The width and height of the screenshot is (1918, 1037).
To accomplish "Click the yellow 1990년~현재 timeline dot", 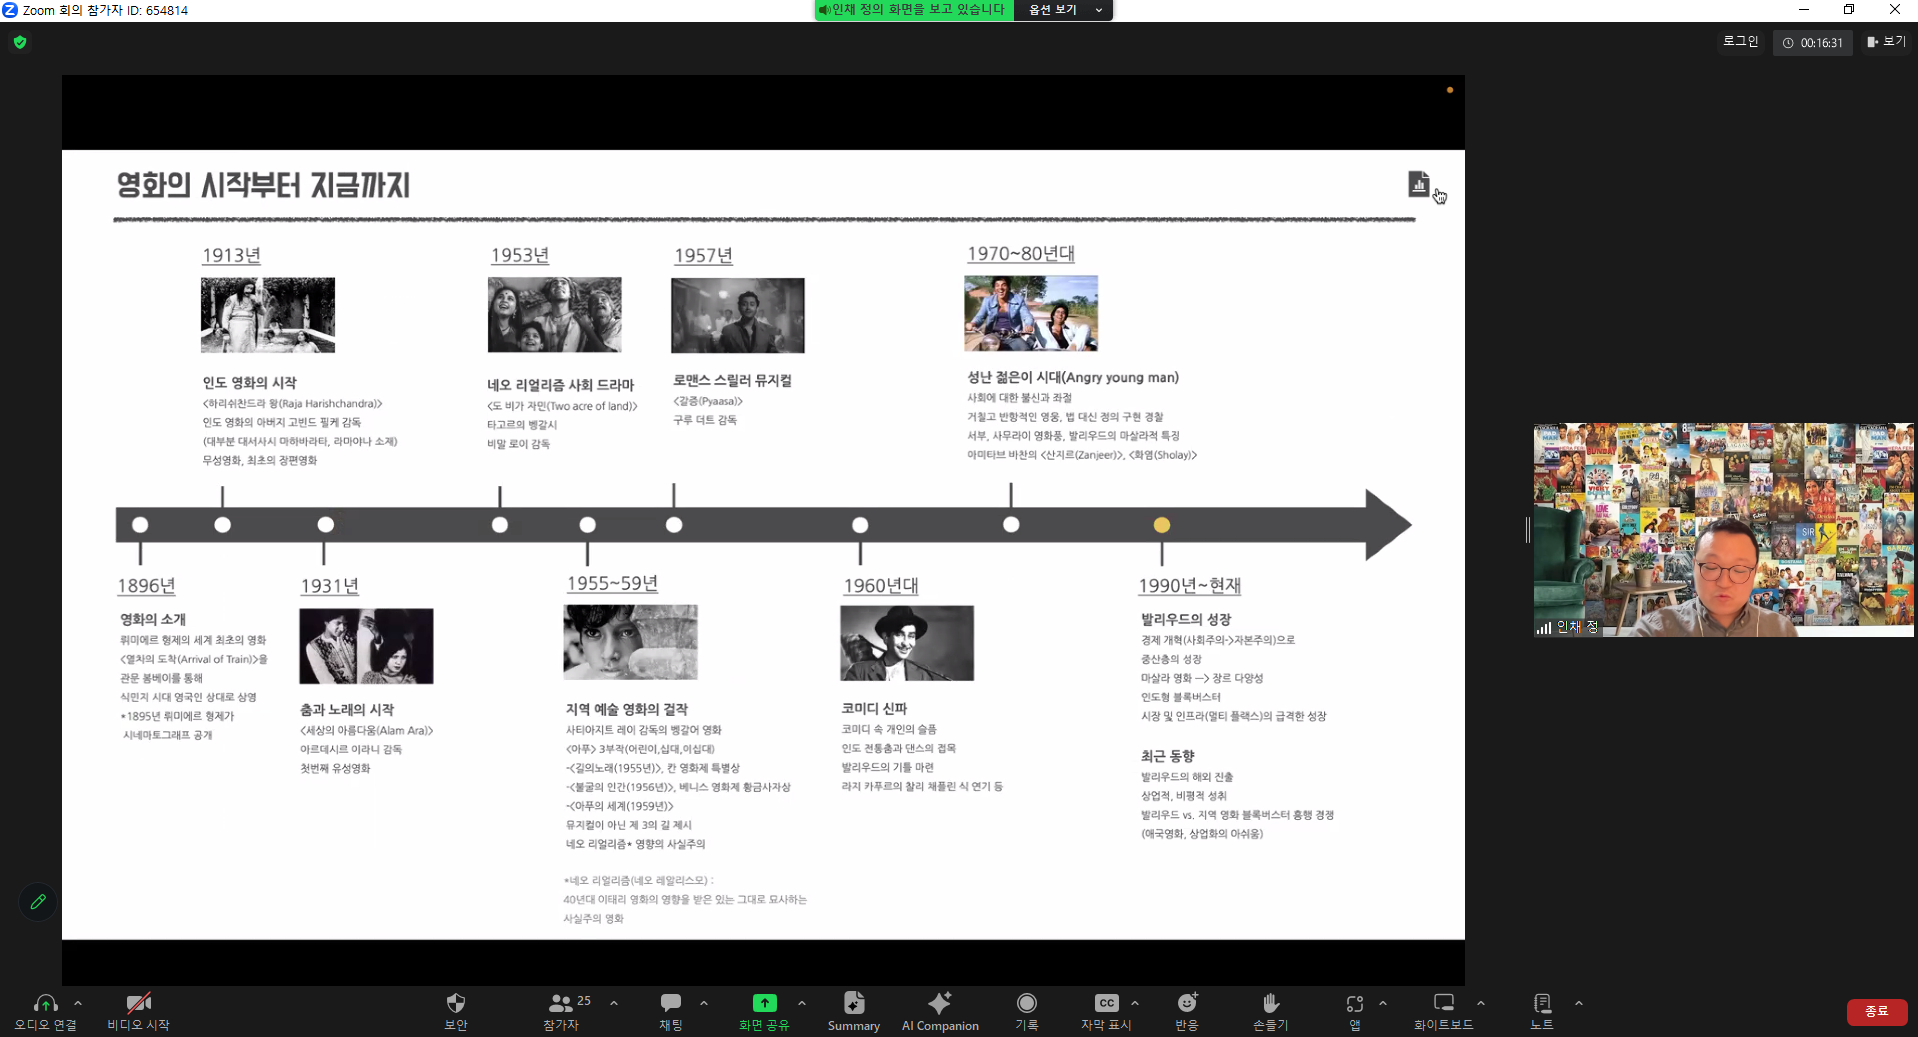I will (1161, 525).
